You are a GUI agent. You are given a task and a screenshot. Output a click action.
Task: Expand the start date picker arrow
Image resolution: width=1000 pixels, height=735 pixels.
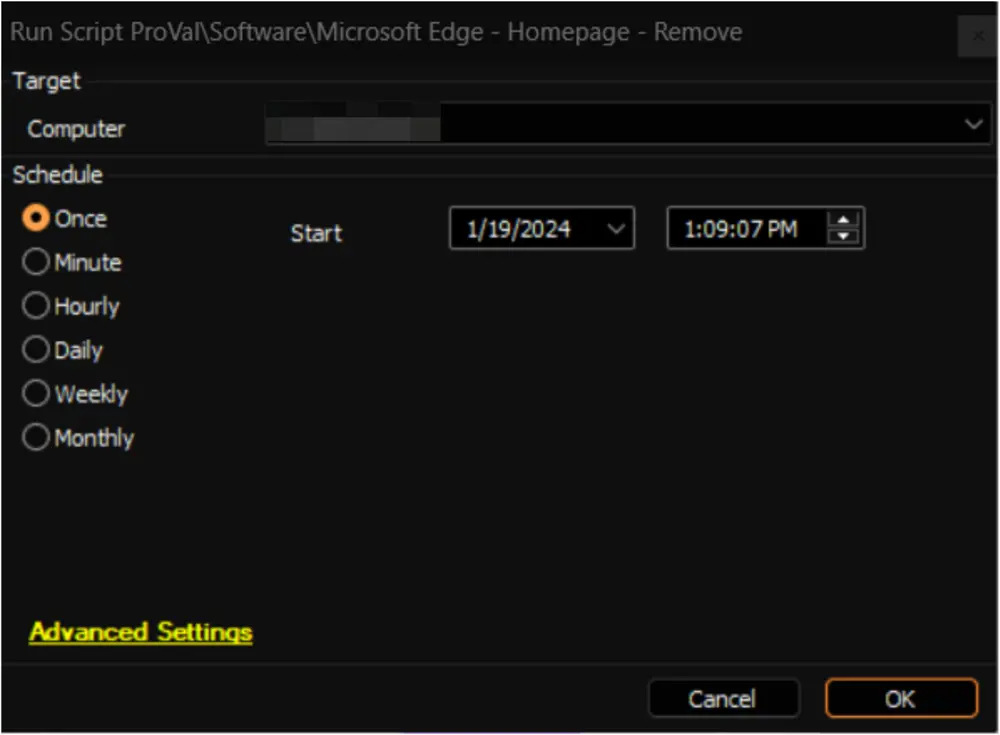[616, 228]
